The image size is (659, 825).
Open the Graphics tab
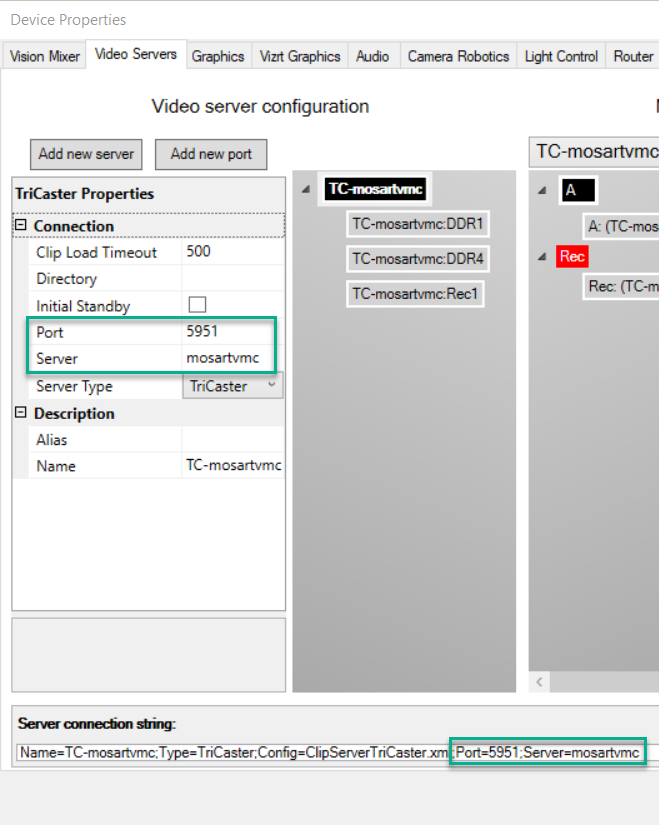(x=218, y=57)
